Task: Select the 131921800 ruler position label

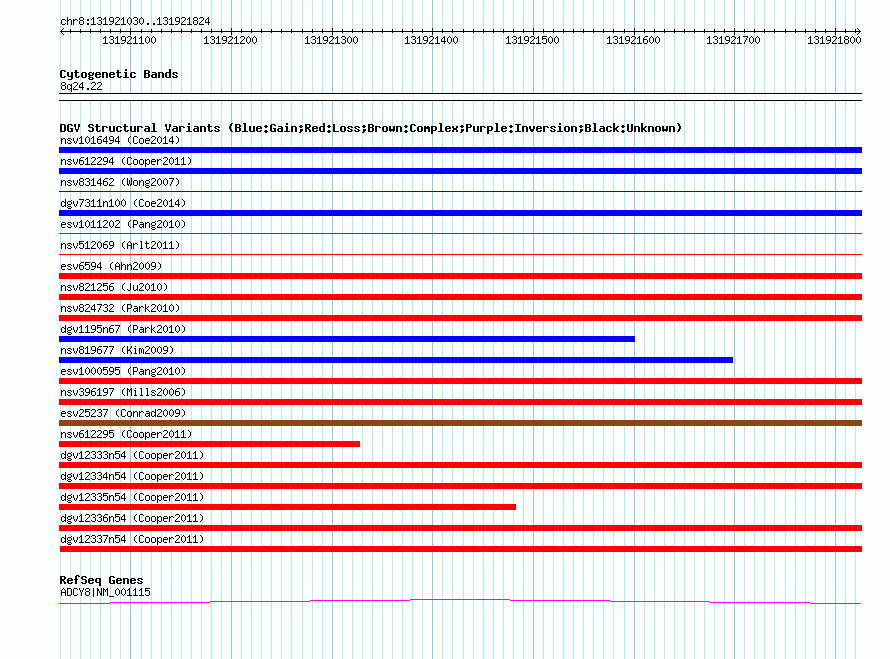Action: tap(834, 40)
